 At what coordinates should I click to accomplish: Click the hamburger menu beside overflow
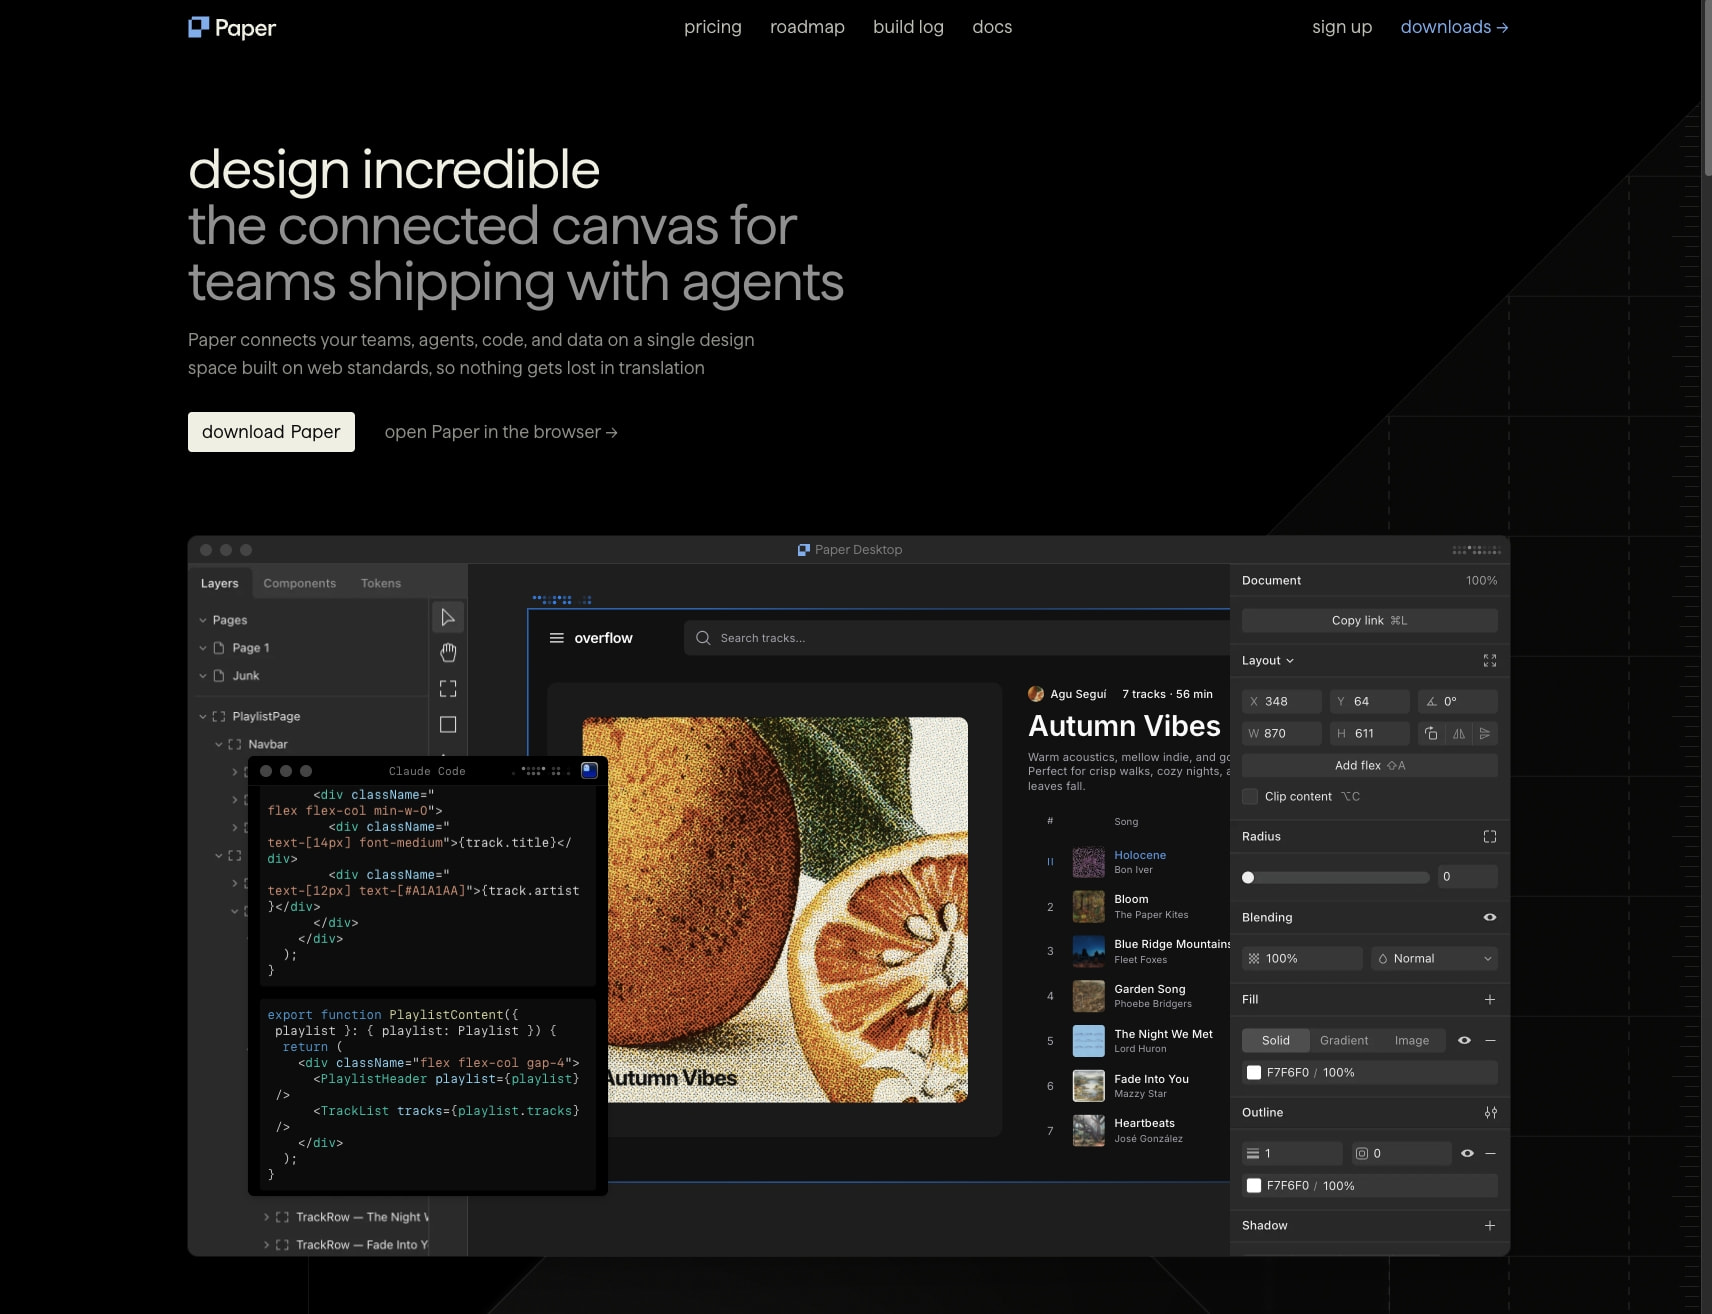tap(557, 638)
